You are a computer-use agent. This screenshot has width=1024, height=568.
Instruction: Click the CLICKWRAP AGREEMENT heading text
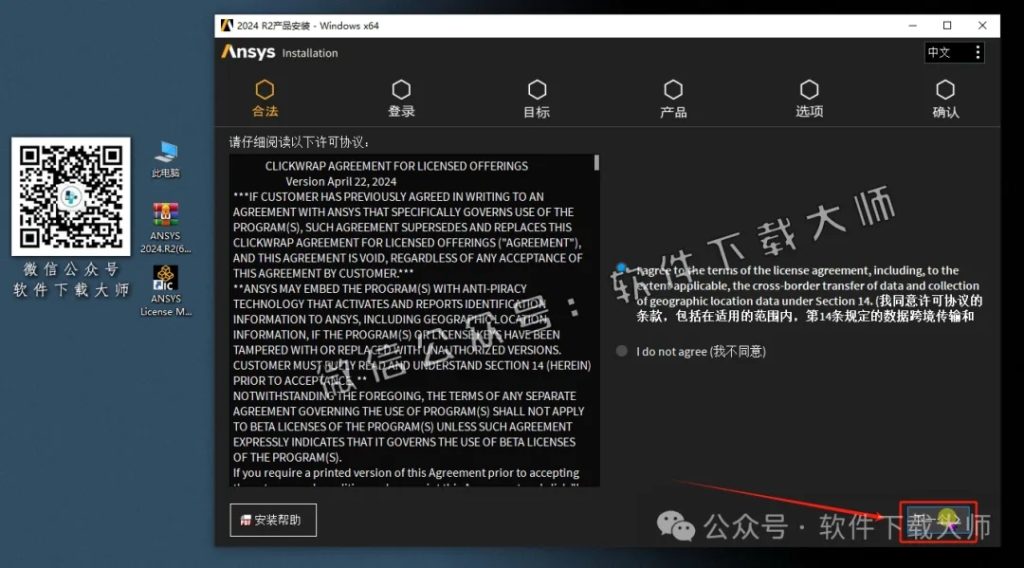396,166
